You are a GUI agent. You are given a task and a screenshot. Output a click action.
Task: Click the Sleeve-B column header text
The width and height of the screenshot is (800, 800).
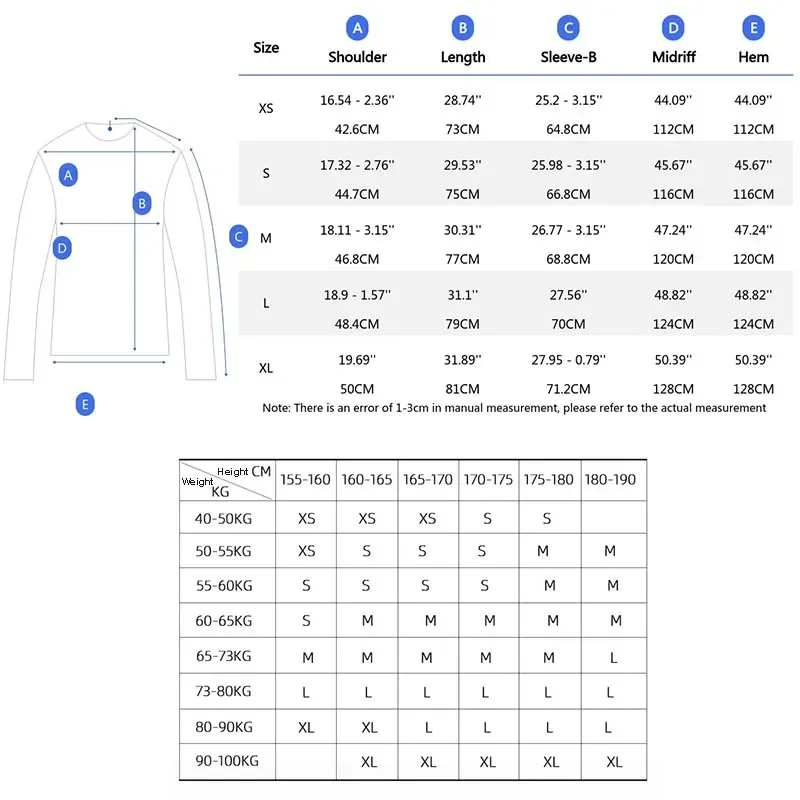568,57
